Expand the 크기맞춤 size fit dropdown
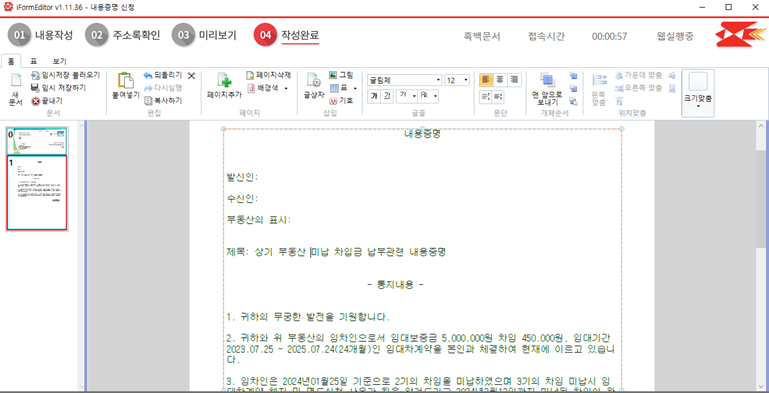 click(x=698, y=93)
